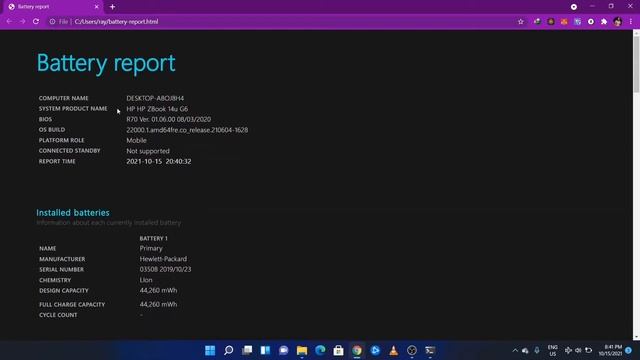This screenshot has width=640, height=360.
Task: Click the CONNECTED STANDBY label
Action: click(69, 151)
